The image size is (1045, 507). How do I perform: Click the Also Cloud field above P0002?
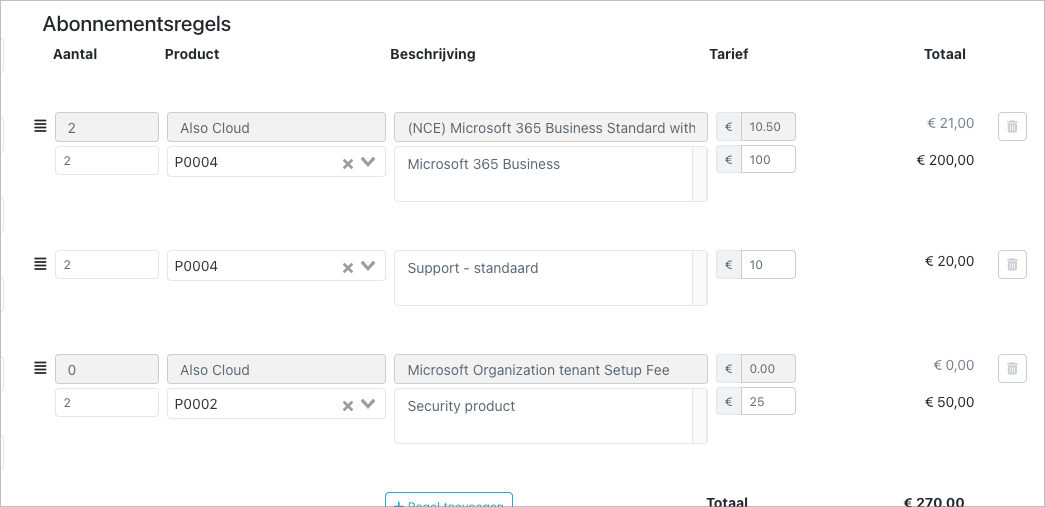[276, 369]
